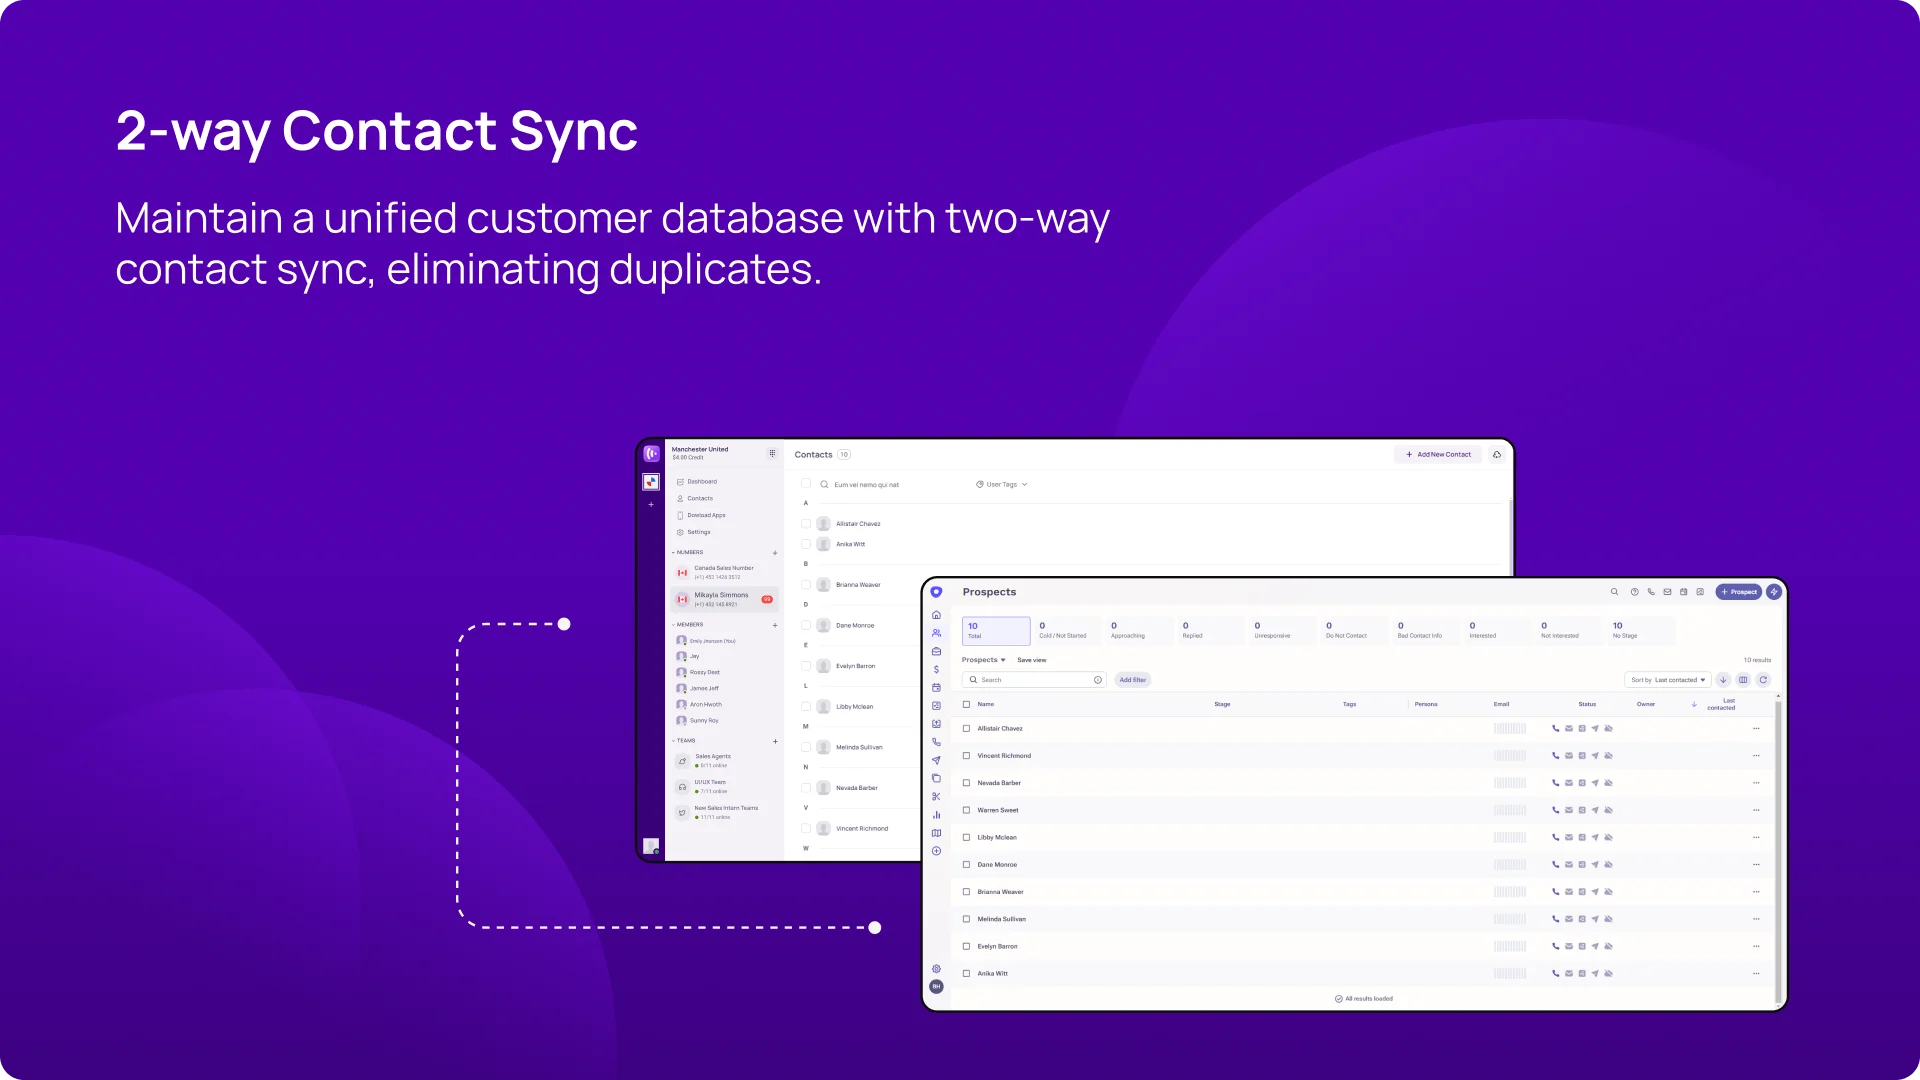Check Libby Mclean in Prospects table
Screen dimensions: 1920x1080
(966, 838)
